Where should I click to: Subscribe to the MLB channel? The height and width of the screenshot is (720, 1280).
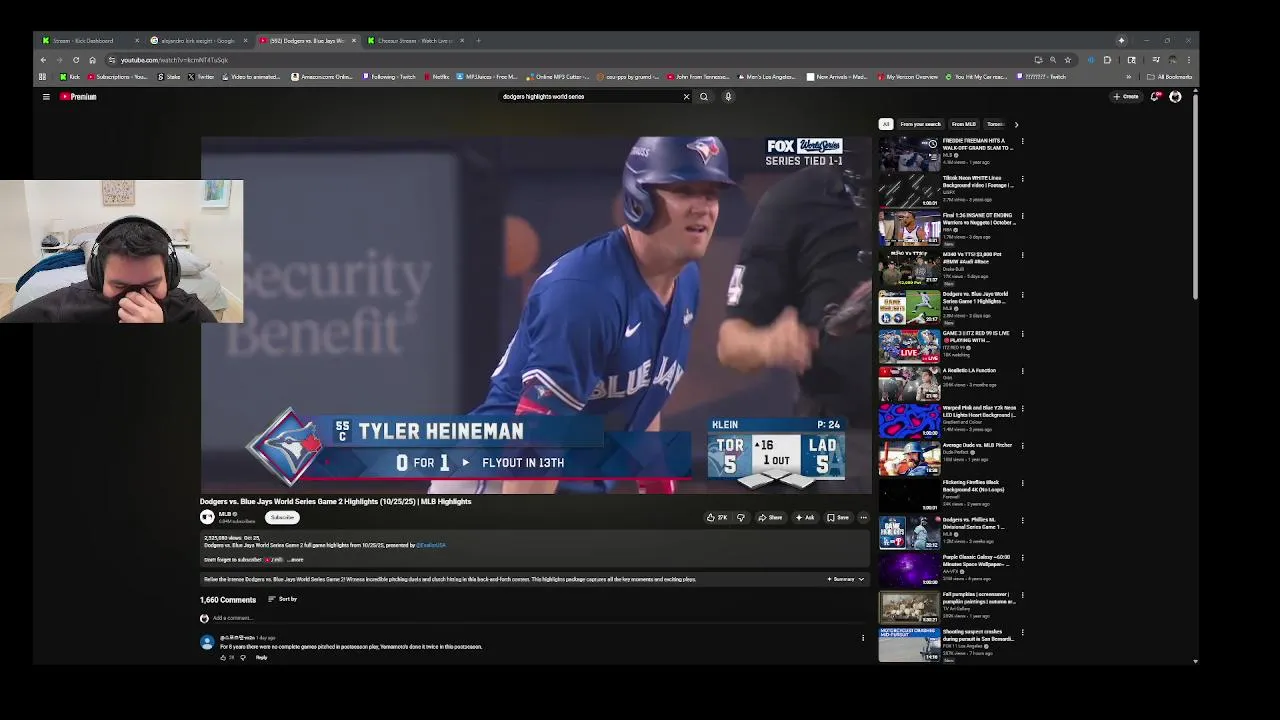pos(282,517)
